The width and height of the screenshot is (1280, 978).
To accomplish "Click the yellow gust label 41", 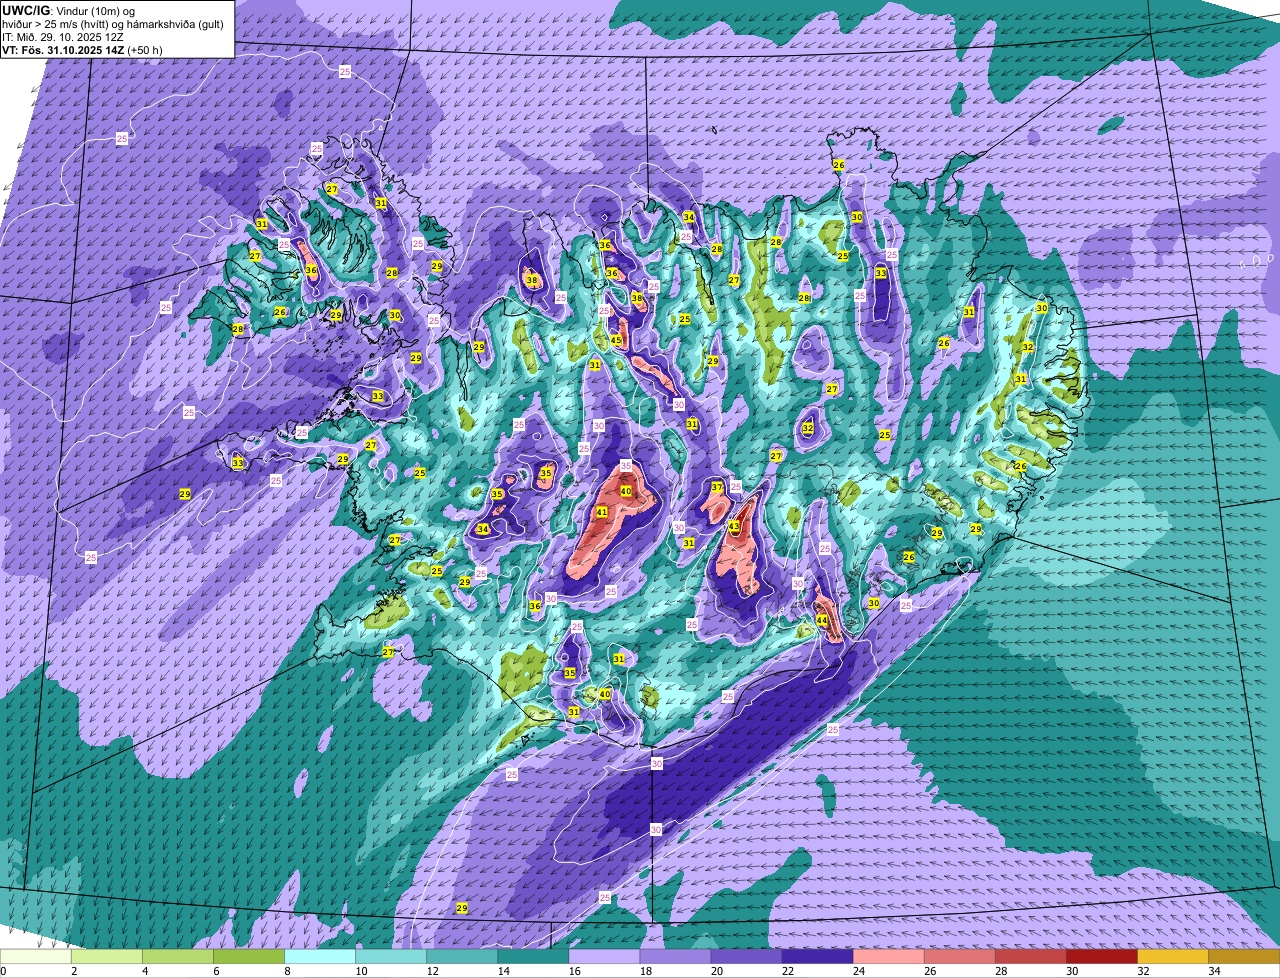I will click(x=601, y=513).
